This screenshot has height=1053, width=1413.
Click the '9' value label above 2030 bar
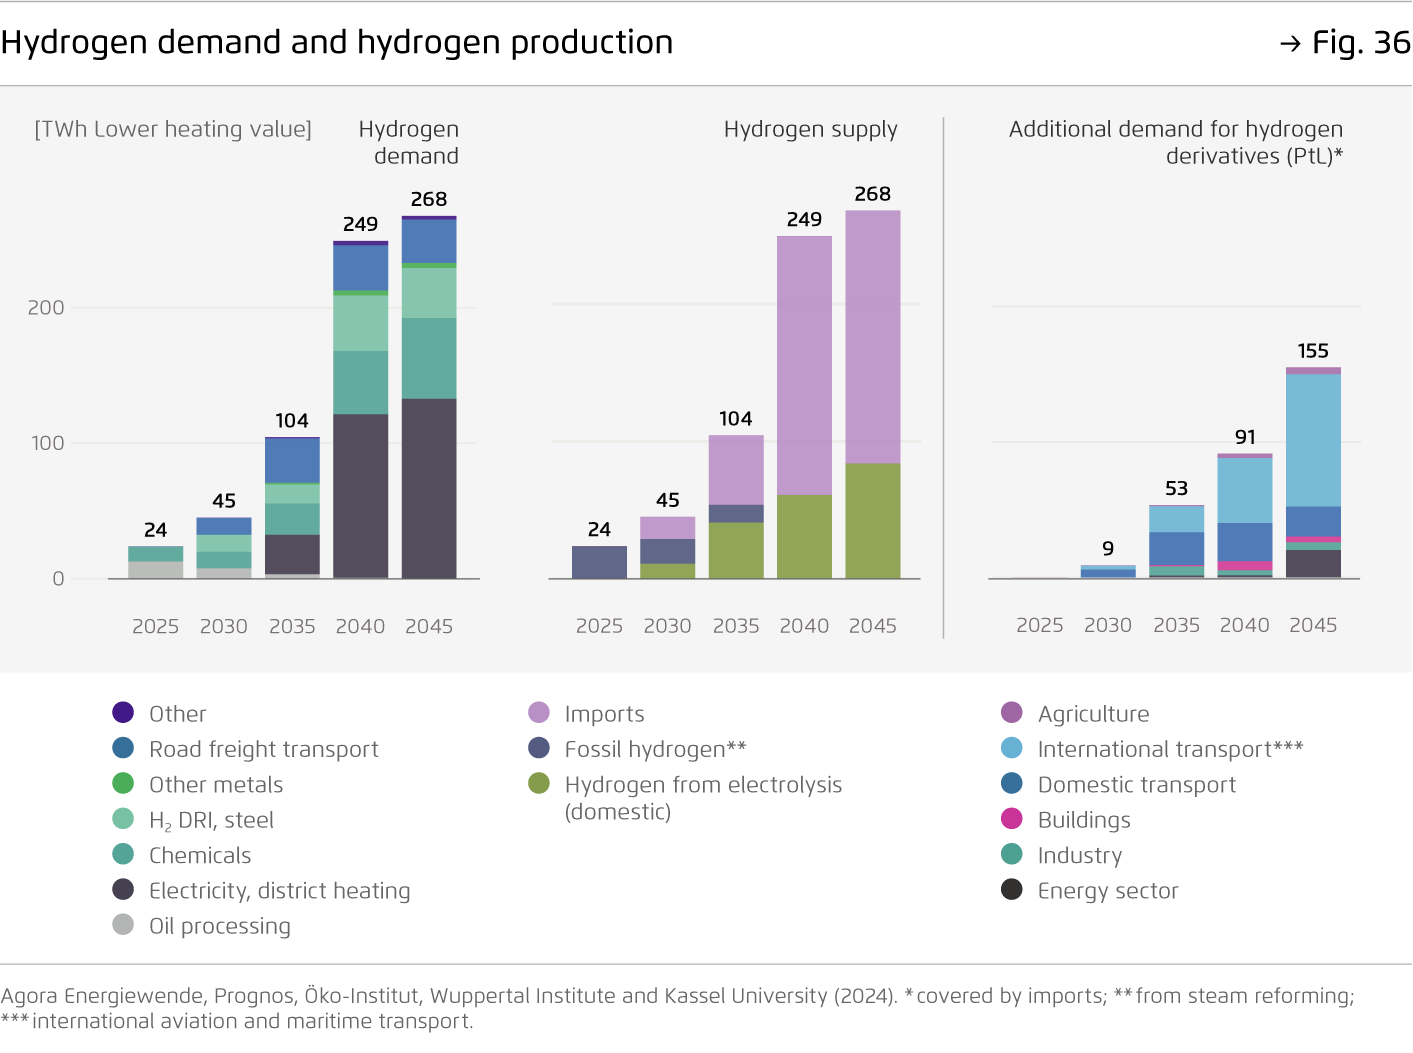click(x=1108, y=548)
